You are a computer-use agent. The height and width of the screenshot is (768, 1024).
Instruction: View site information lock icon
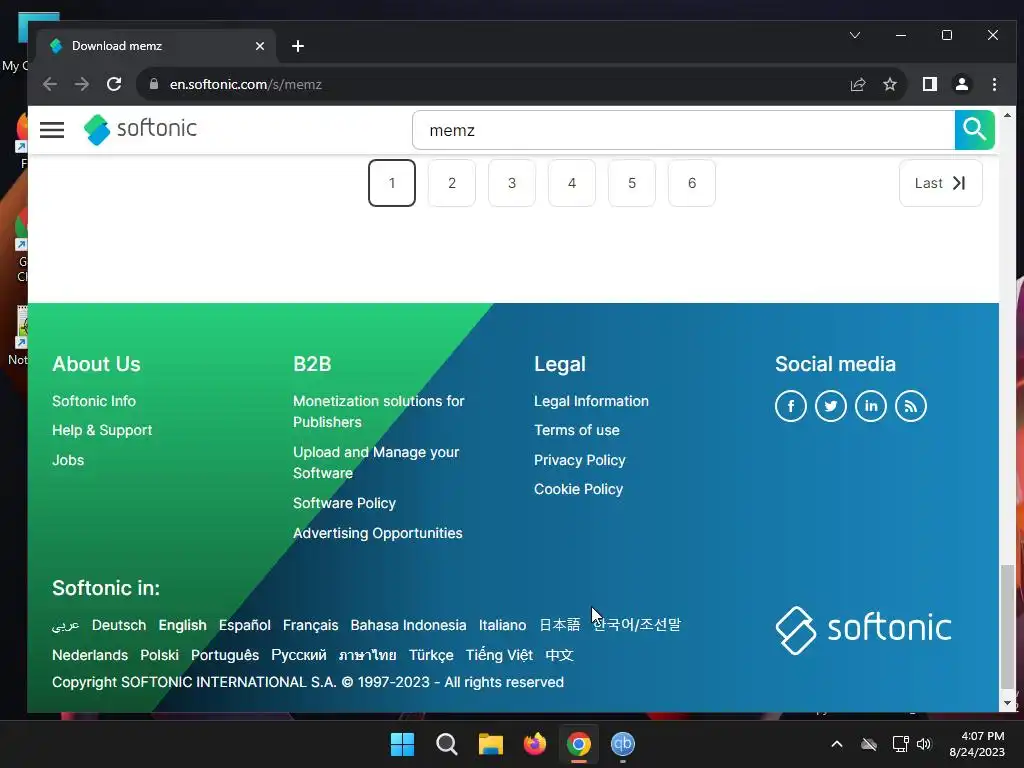pos(154,84)
